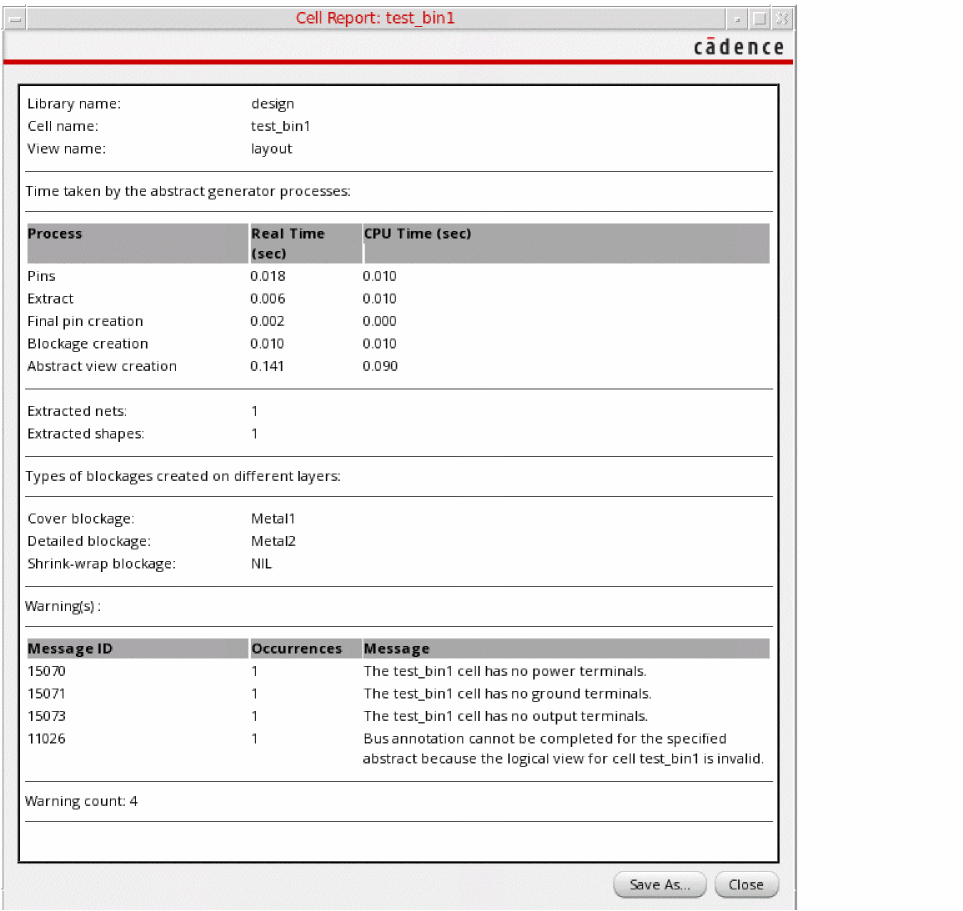
Task: Maximize the Cell Report window
Action: click(759, 18)
